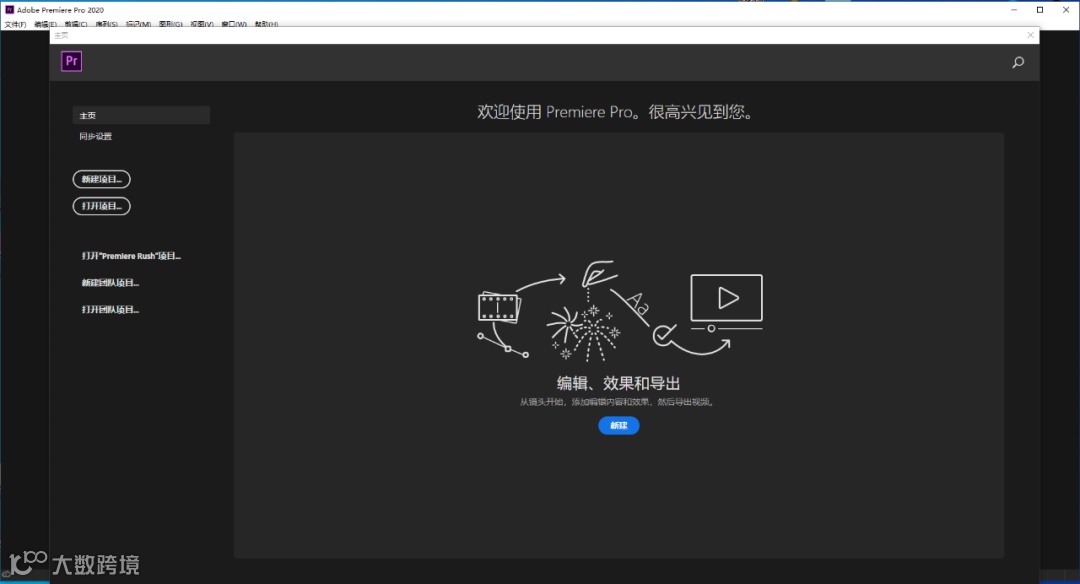Click the 新建项目... button
This screenshot has height=584, width=1080.
coord(101,179)
